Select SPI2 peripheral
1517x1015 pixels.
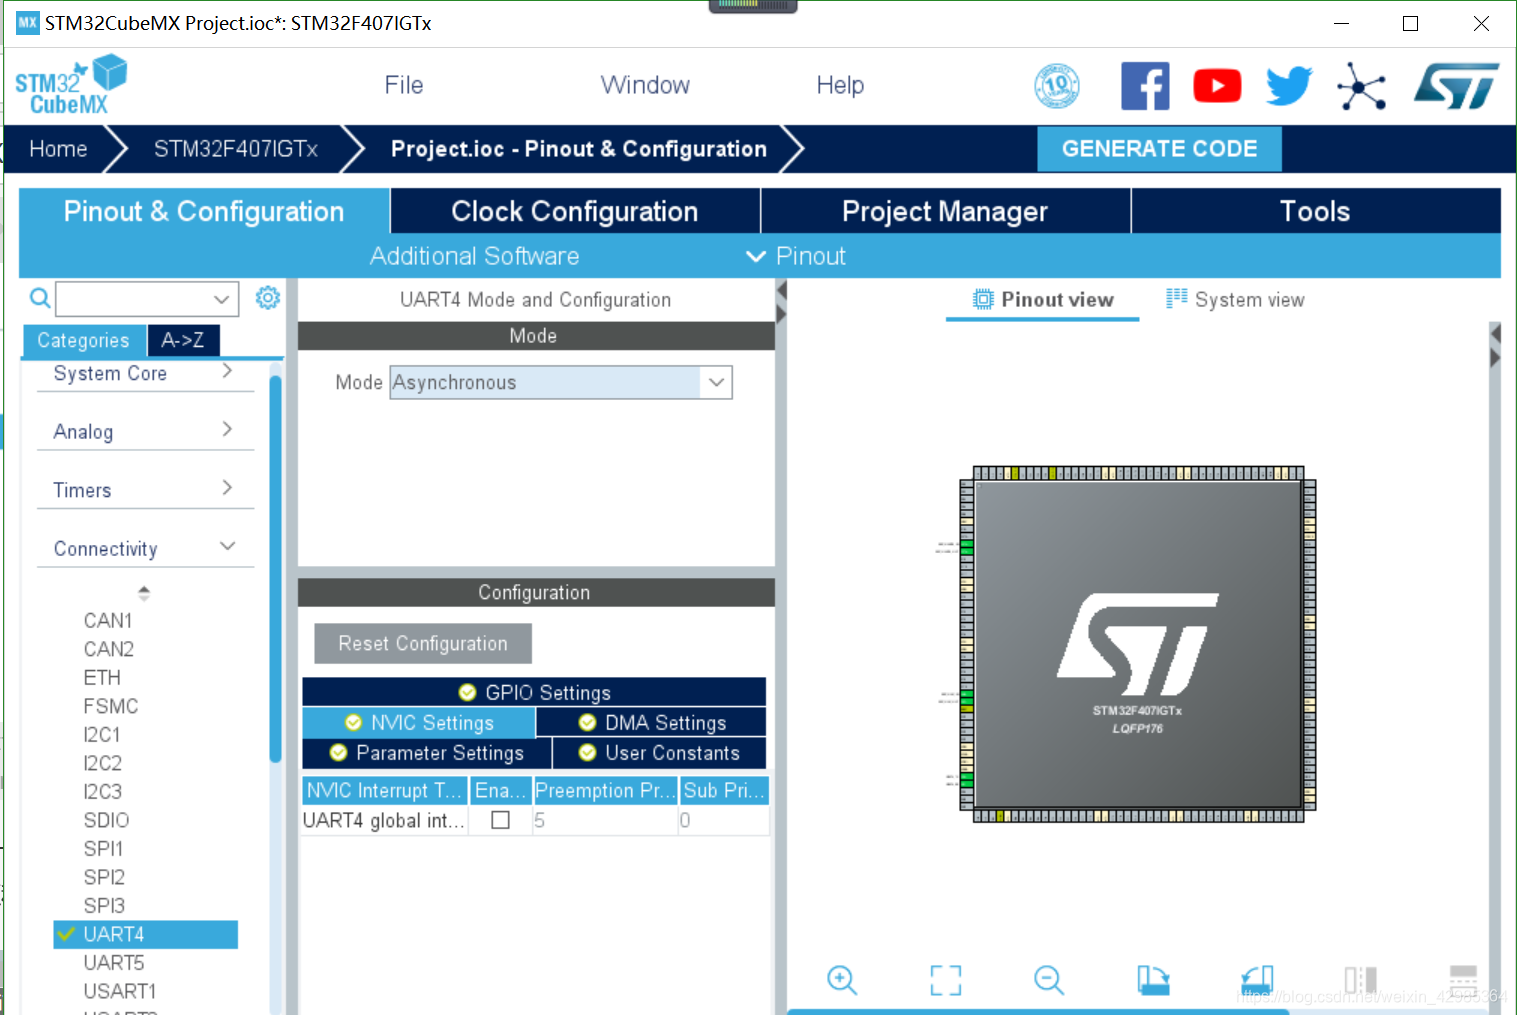(104, 877)
